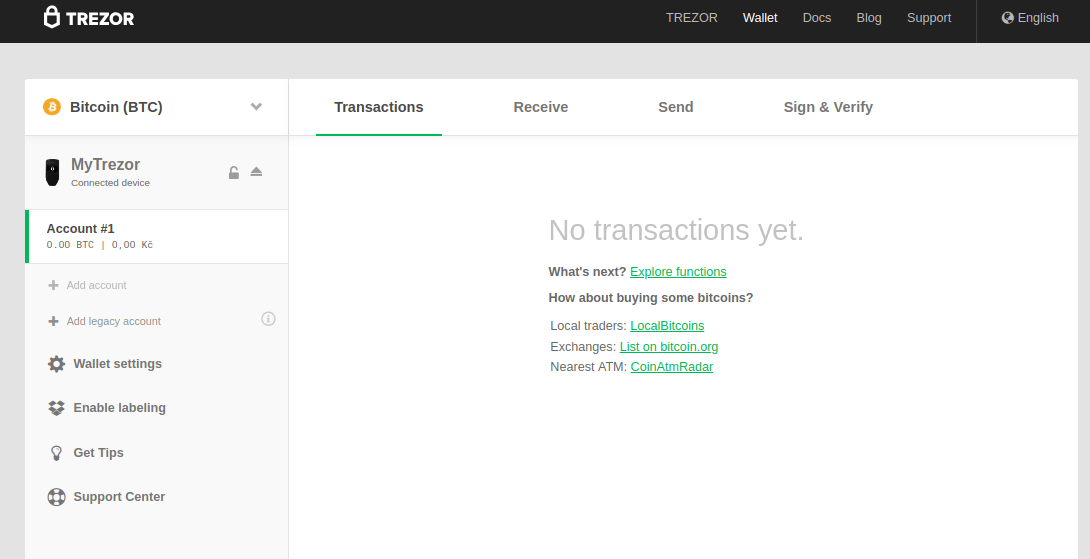1090x559 pixels.
Task: Open the Send tab
Action: 675,107
